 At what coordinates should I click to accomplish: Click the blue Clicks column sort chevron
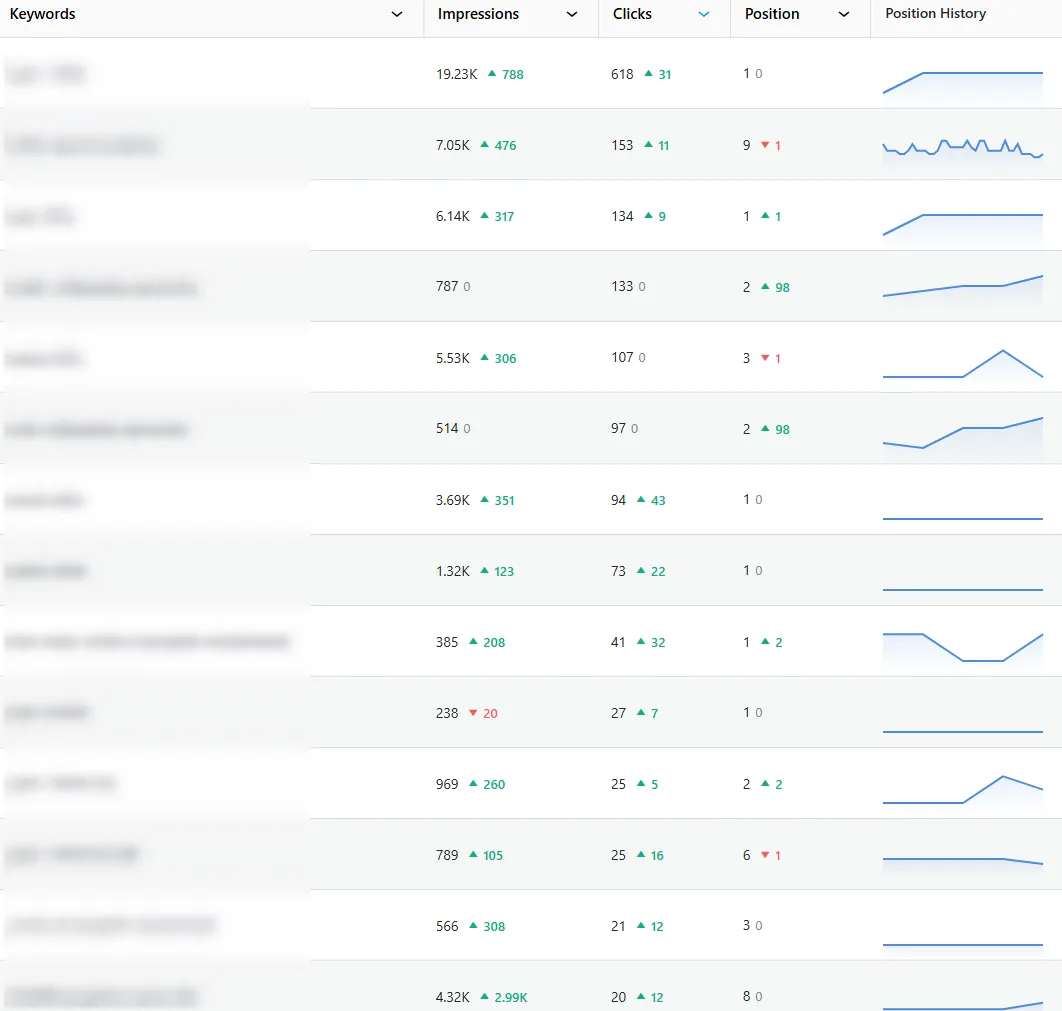point(704,15)
